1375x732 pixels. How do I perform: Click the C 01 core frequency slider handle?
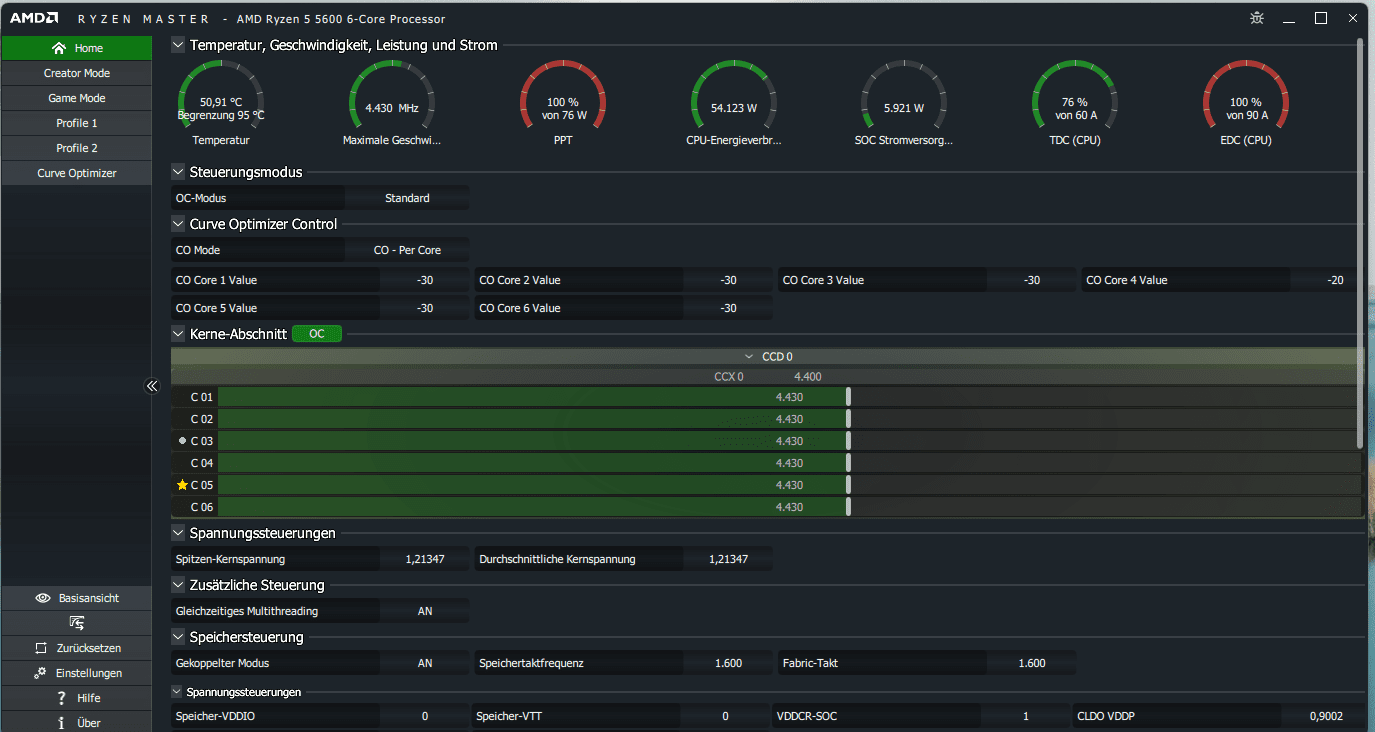pyautogui.click(x=849, y=397)
